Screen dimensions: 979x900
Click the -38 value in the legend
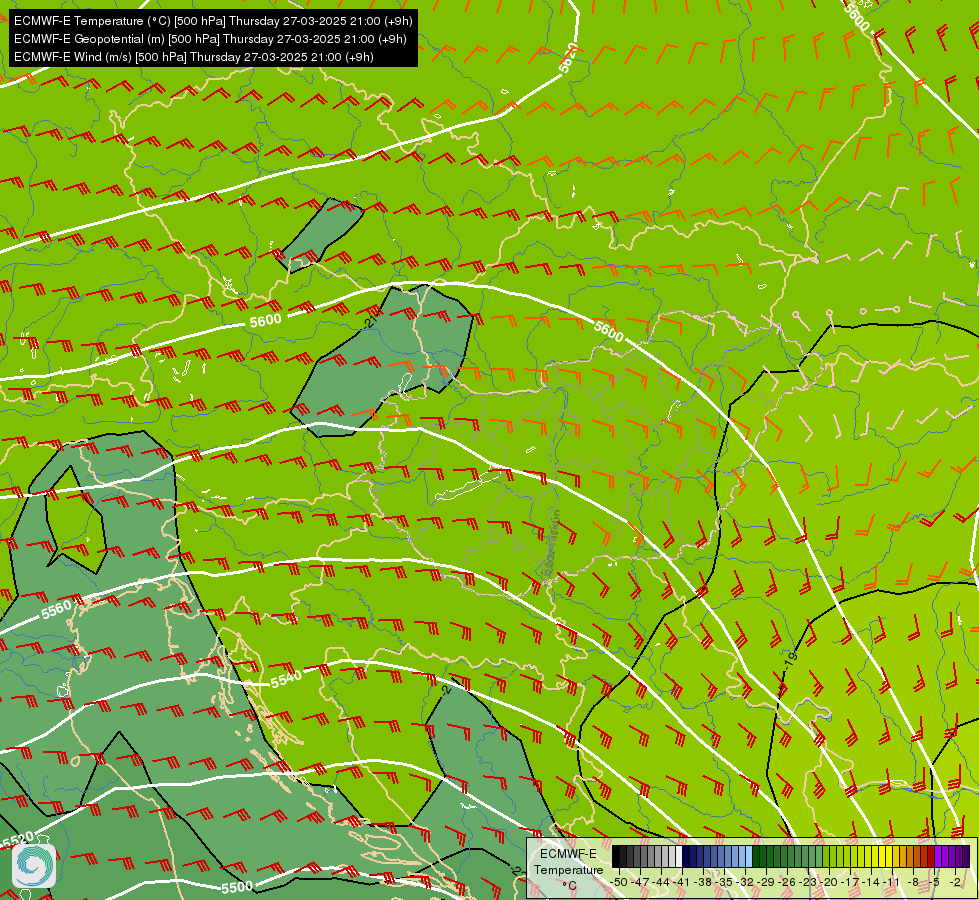(702, 883)
